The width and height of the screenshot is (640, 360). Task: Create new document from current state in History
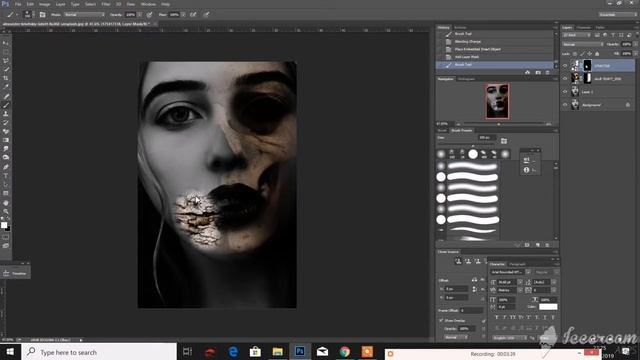[x=527, y=72]
